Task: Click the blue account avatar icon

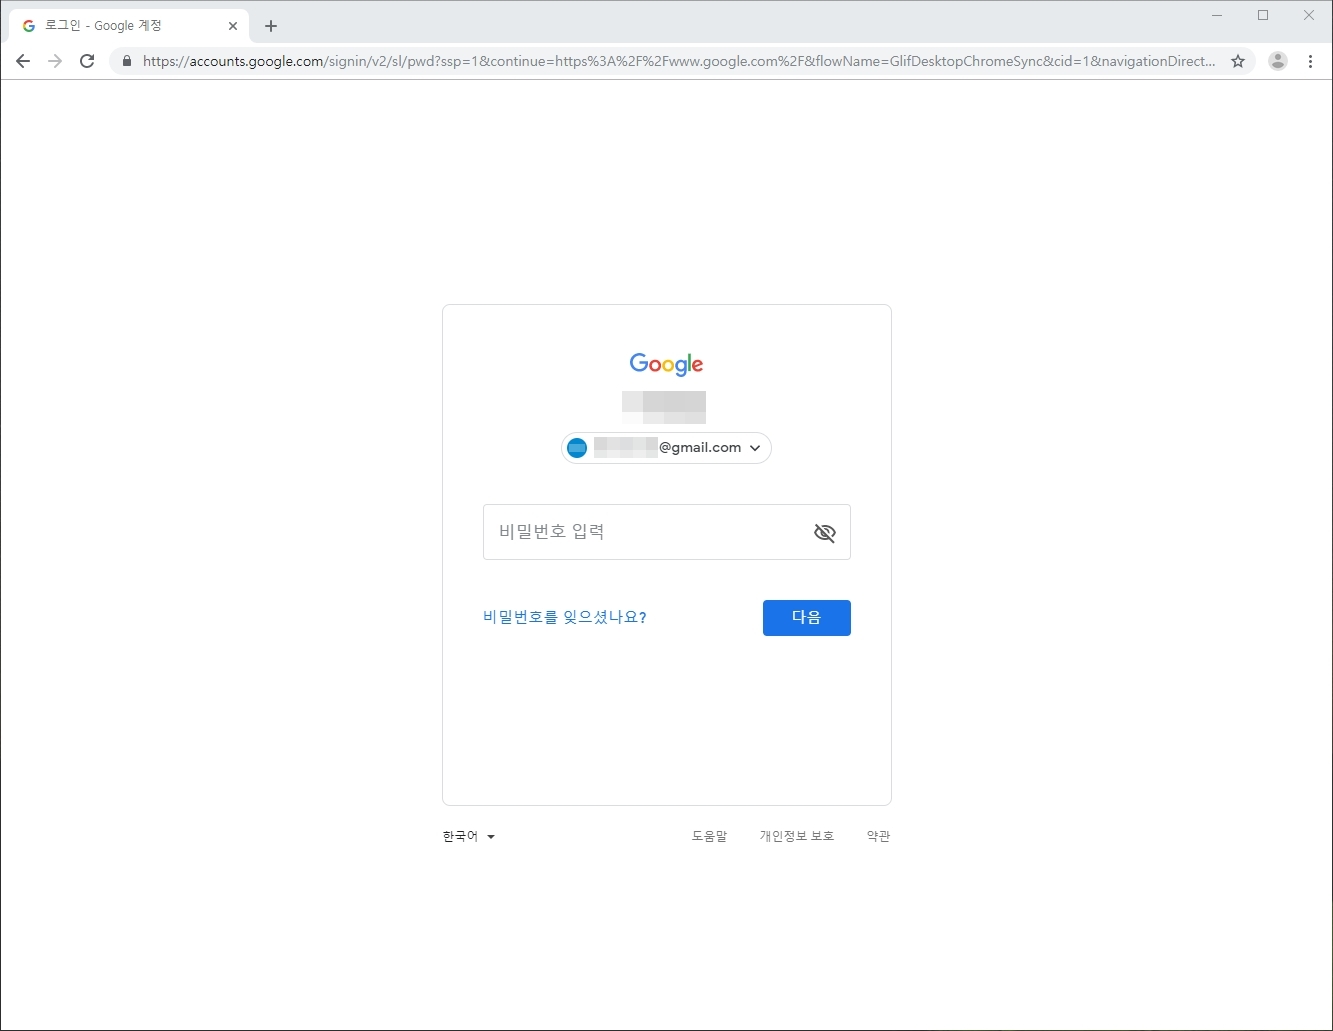Action: tap(577, 448)
